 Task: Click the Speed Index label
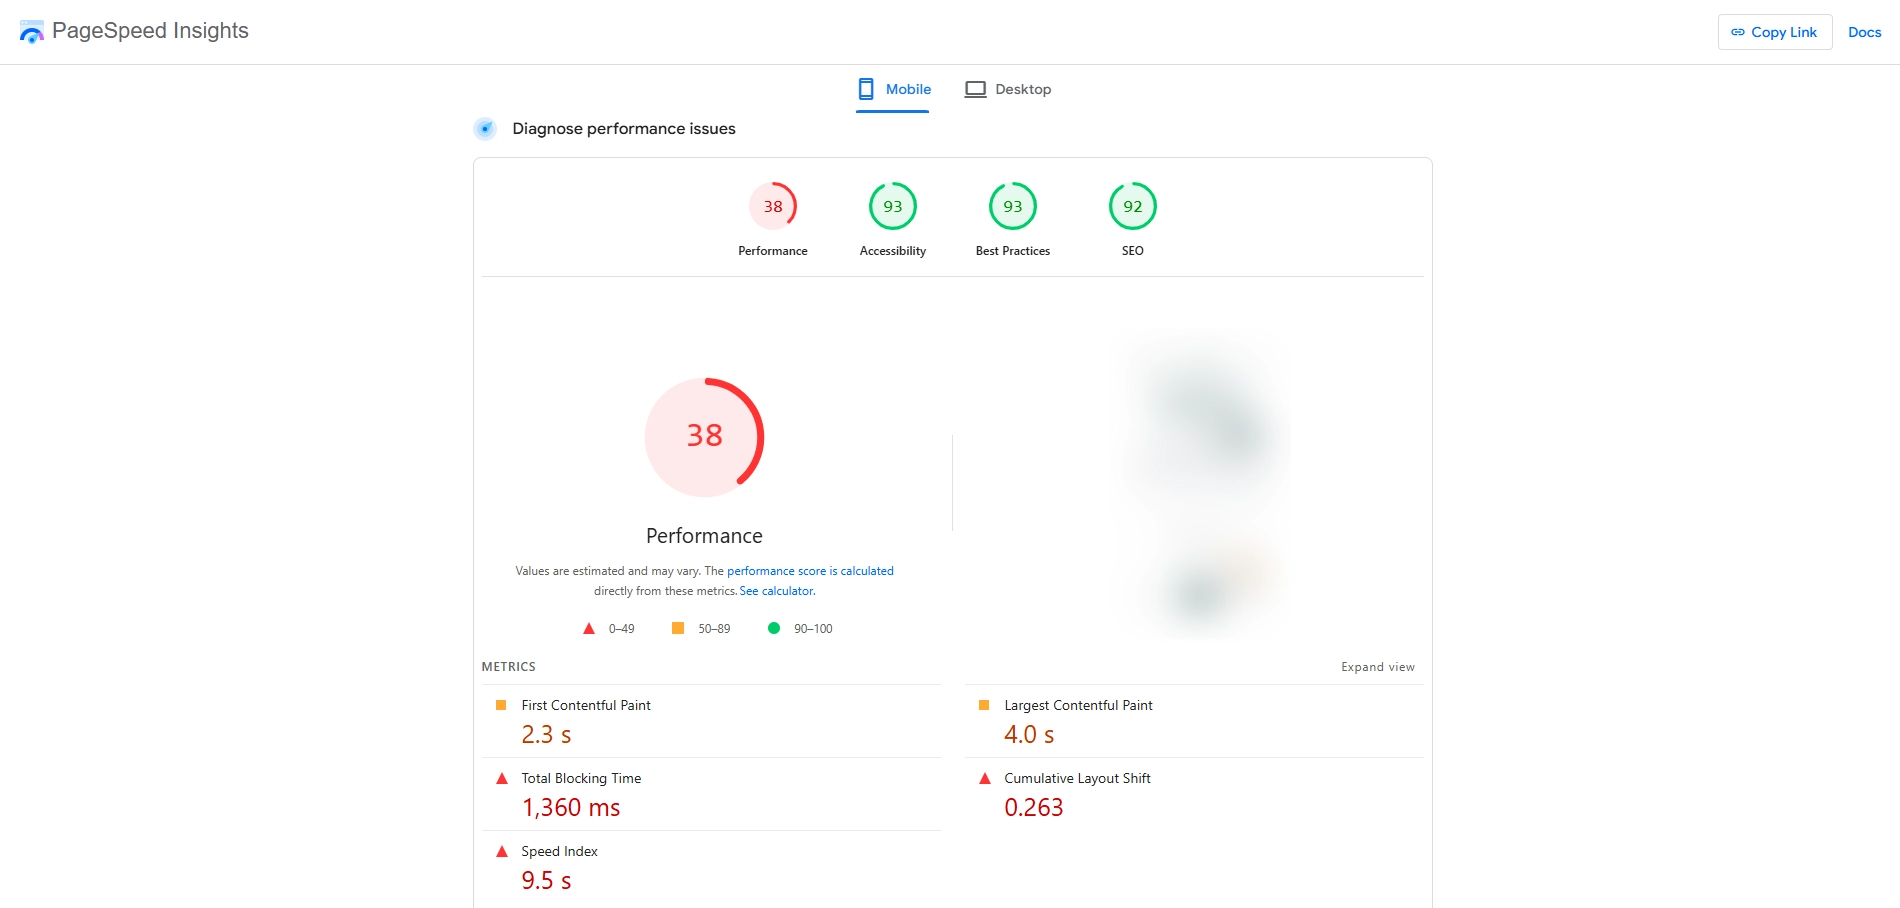point(559,851)
